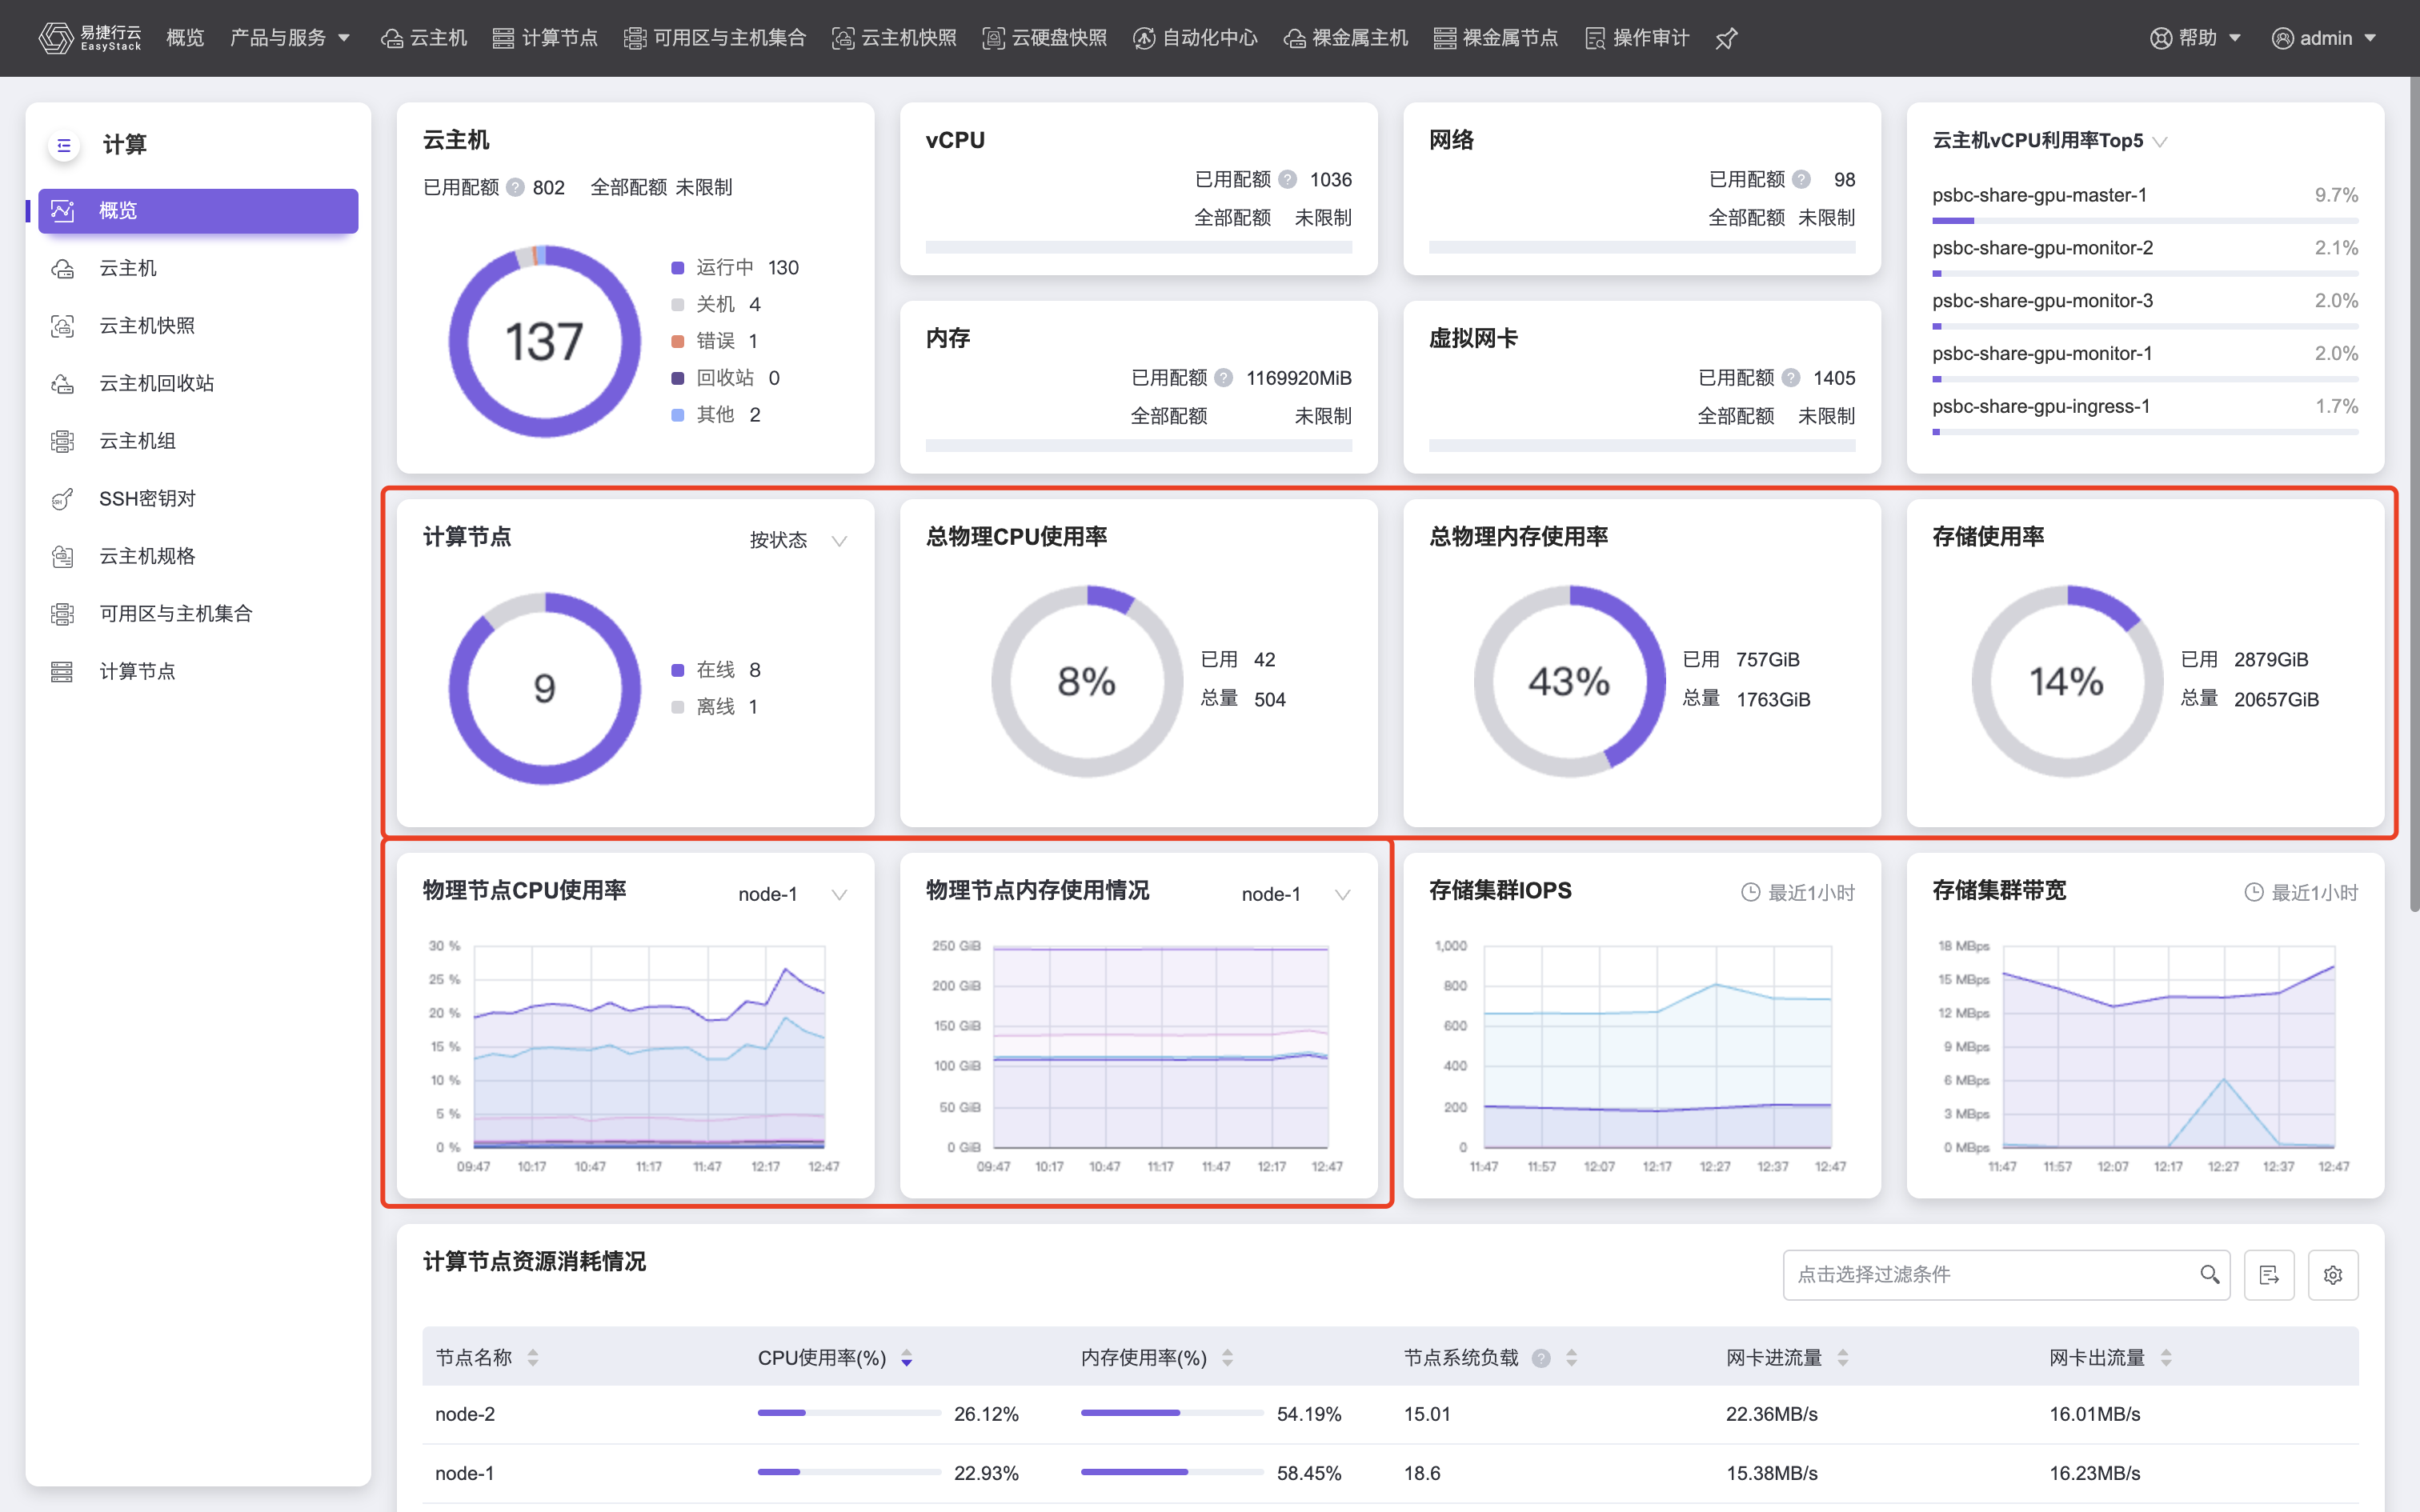2420x1512 pixels.
Task: Switch to 操作审计 in the top menu
Action: click(1649, 38)
